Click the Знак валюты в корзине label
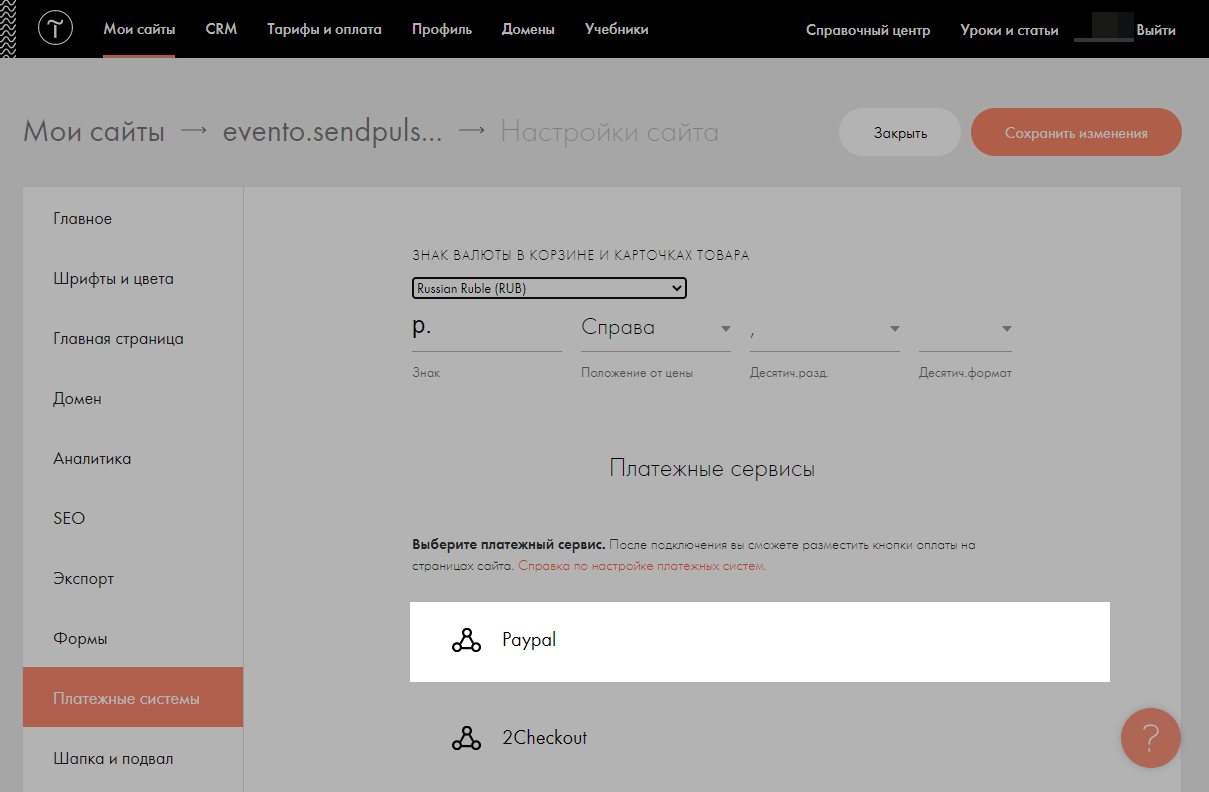 (x=581, y=255)
